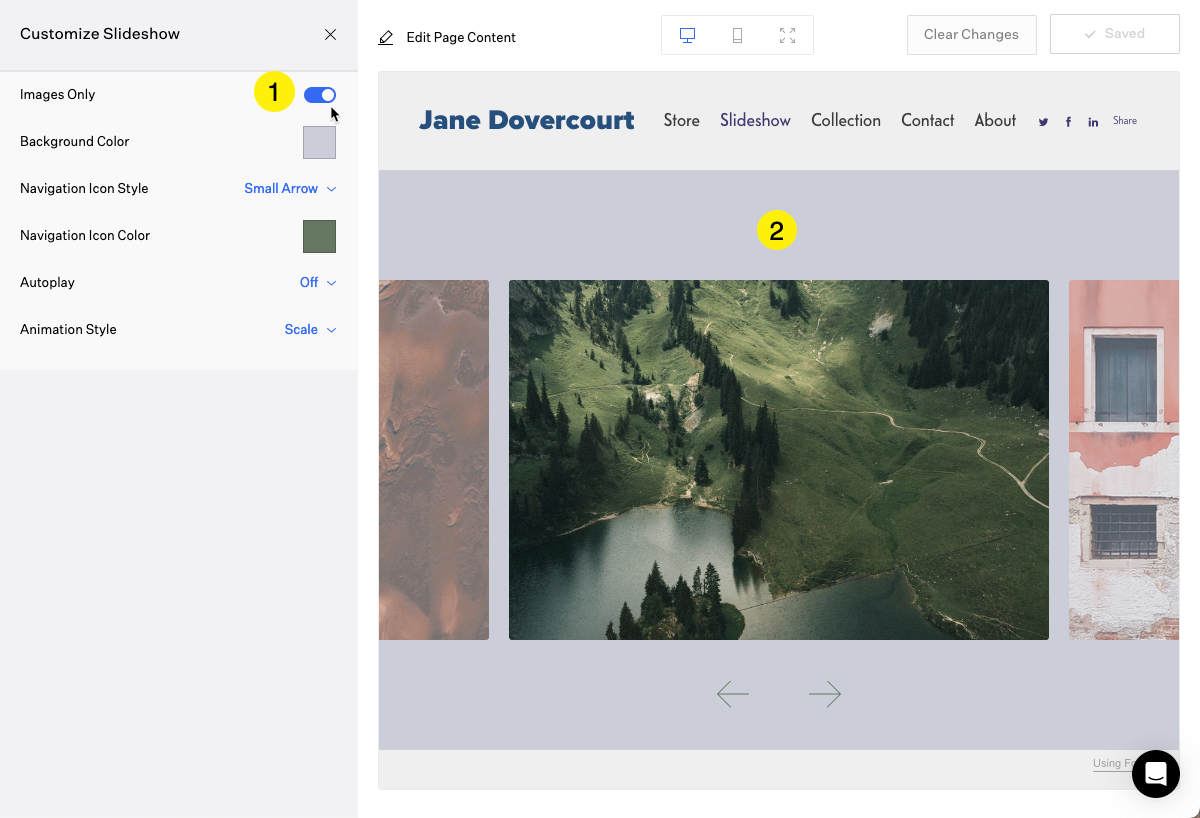
Task: Click the next slide right arrow
Action: (825, 694)
